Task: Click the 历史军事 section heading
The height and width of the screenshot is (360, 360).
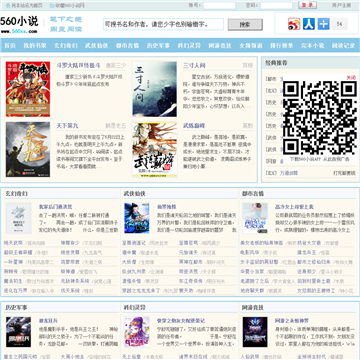Action: coord(16,307)
